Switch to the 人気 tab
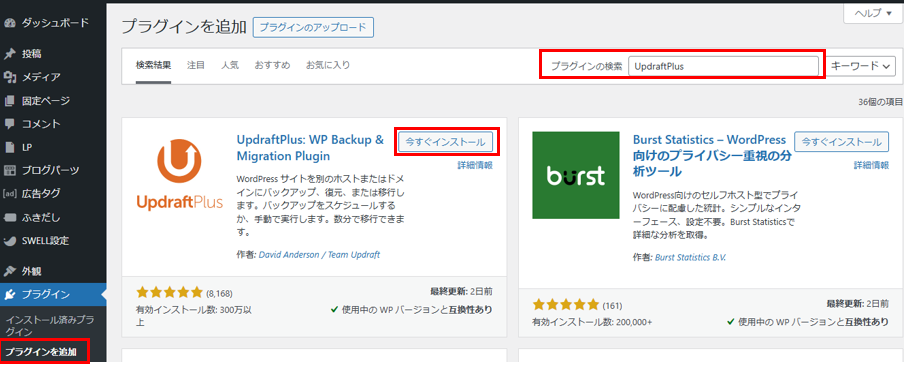904x366 pixels. tap(230, 65)
